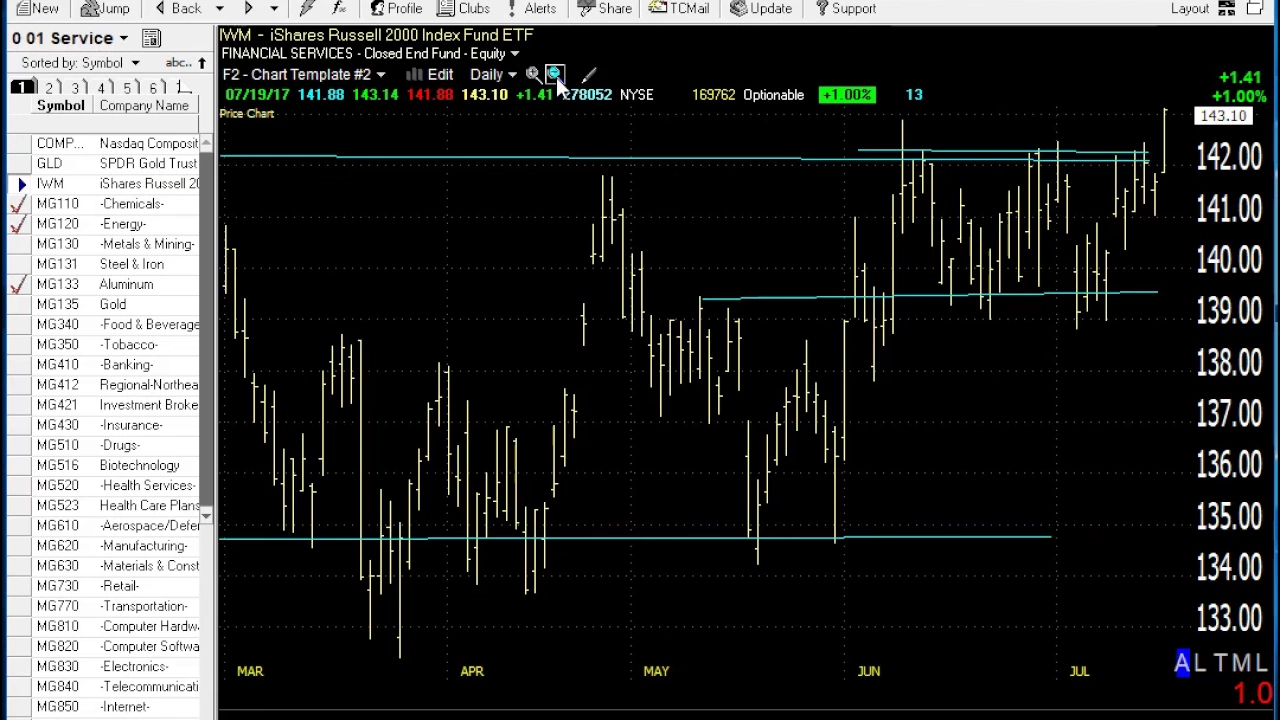Switch to watchlist tab 6

point(153,88)
